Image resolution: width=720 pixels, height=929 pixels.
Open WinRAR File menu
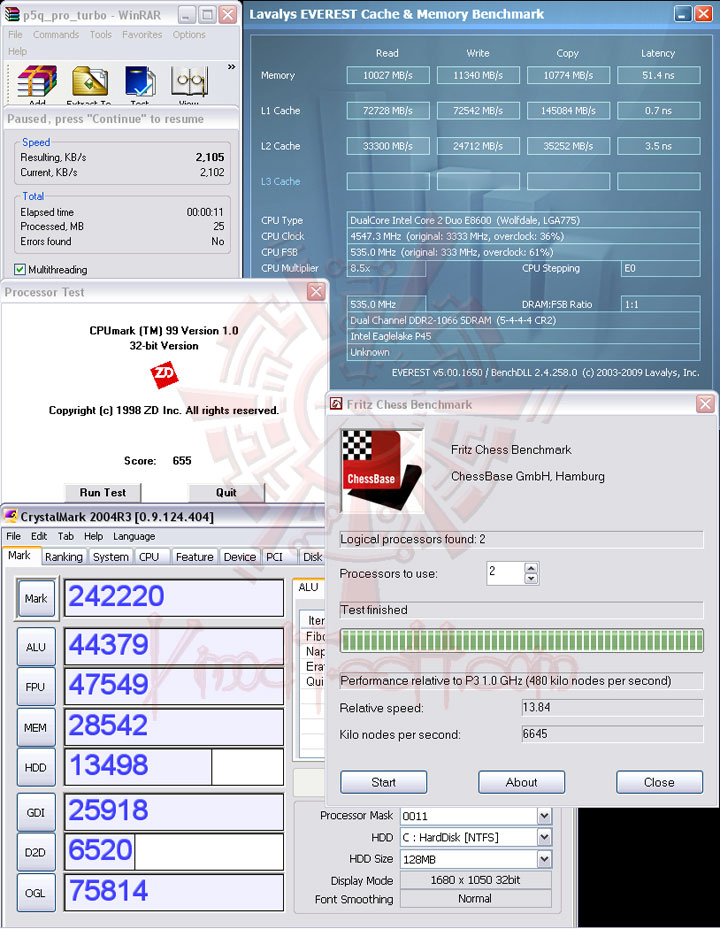(x=15, y=34)
